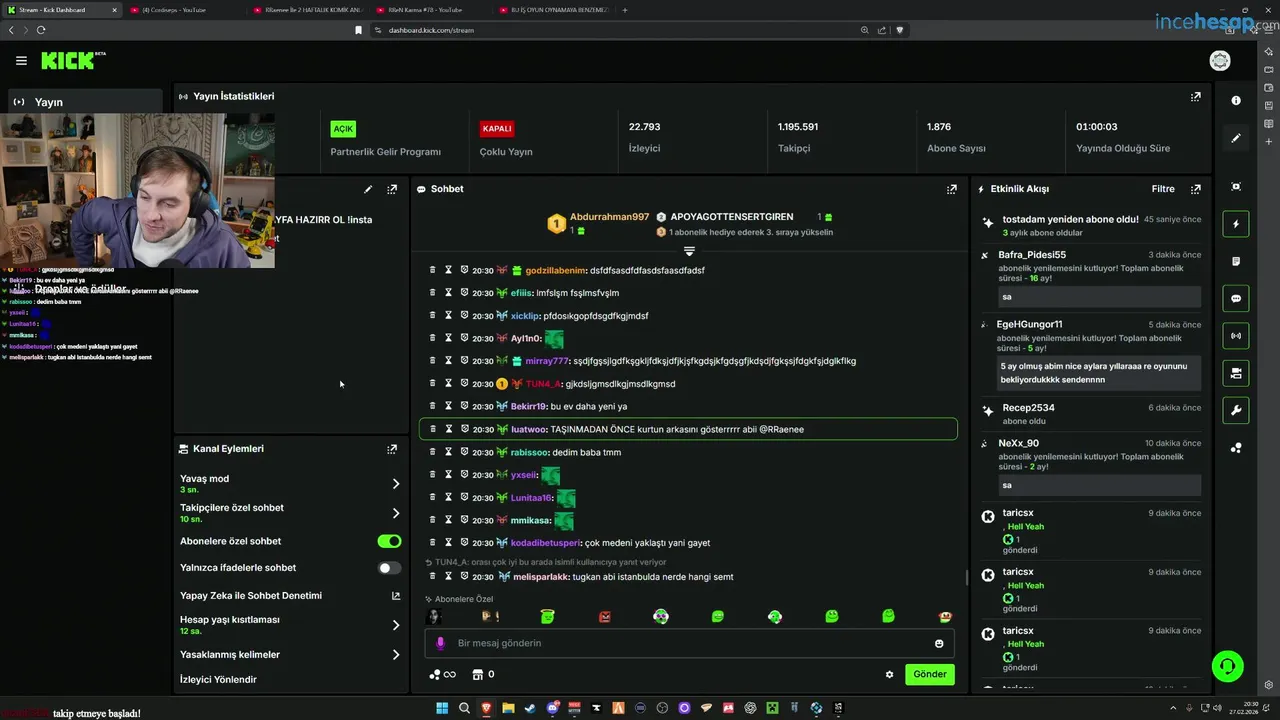Click the notes page icon in the right sidebar
The height and width of the screenshot is (720, 1280).
(1236, 261)
